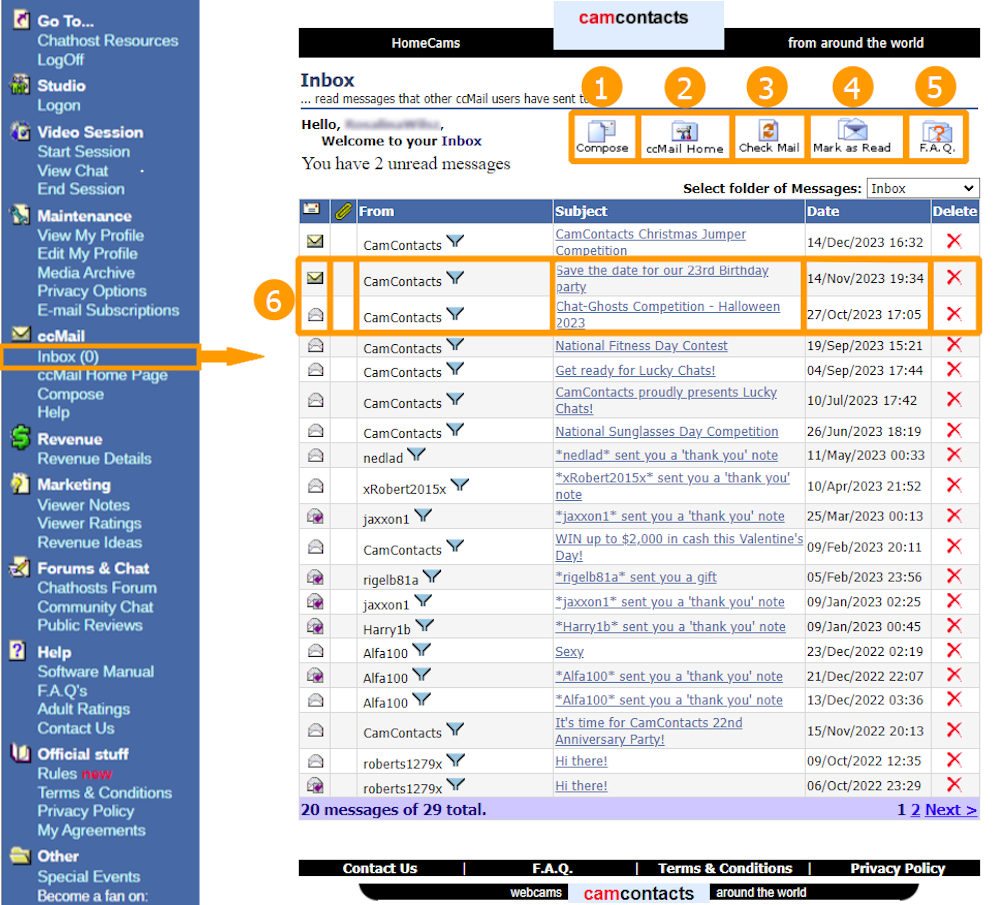Click the paperclip attachment column header
The image size is (993, 905).
click(x=345, y=211)
